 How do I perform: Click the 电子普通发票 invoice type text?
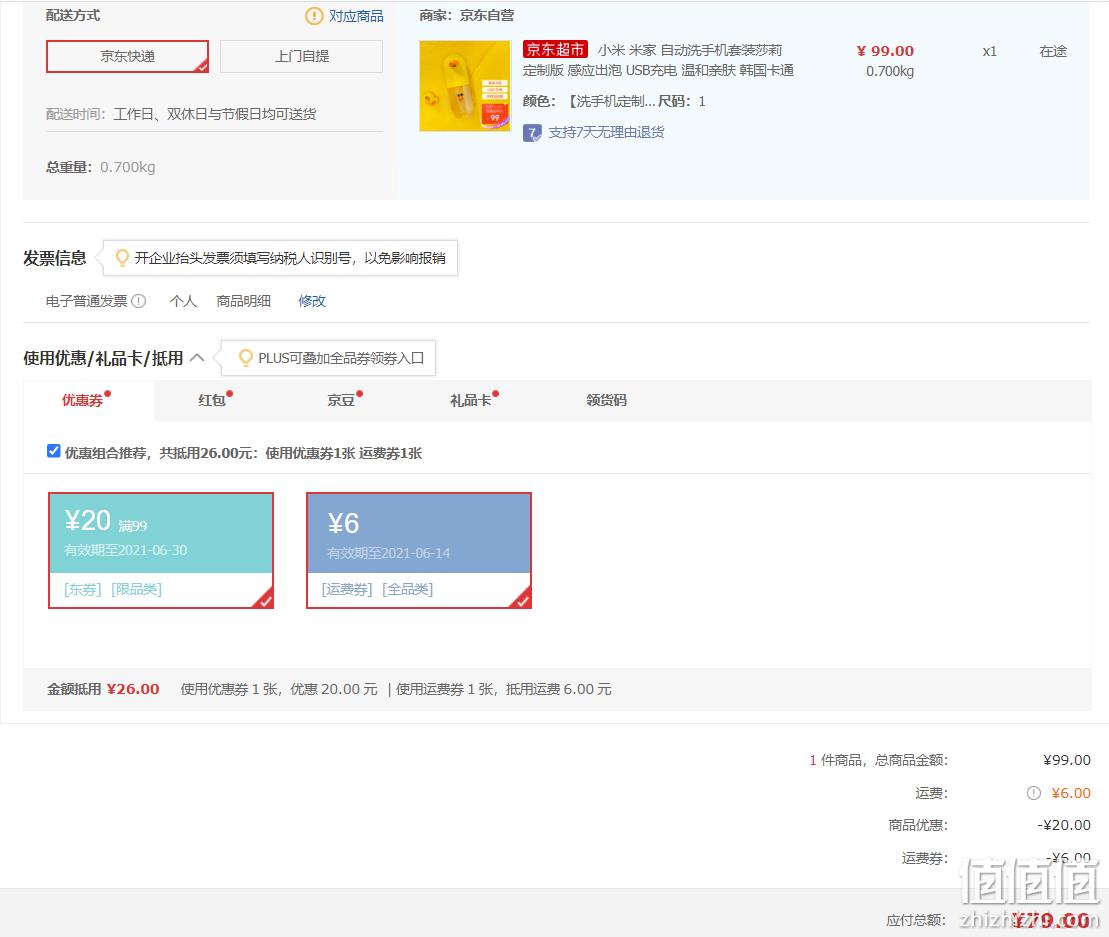[86, 301]
